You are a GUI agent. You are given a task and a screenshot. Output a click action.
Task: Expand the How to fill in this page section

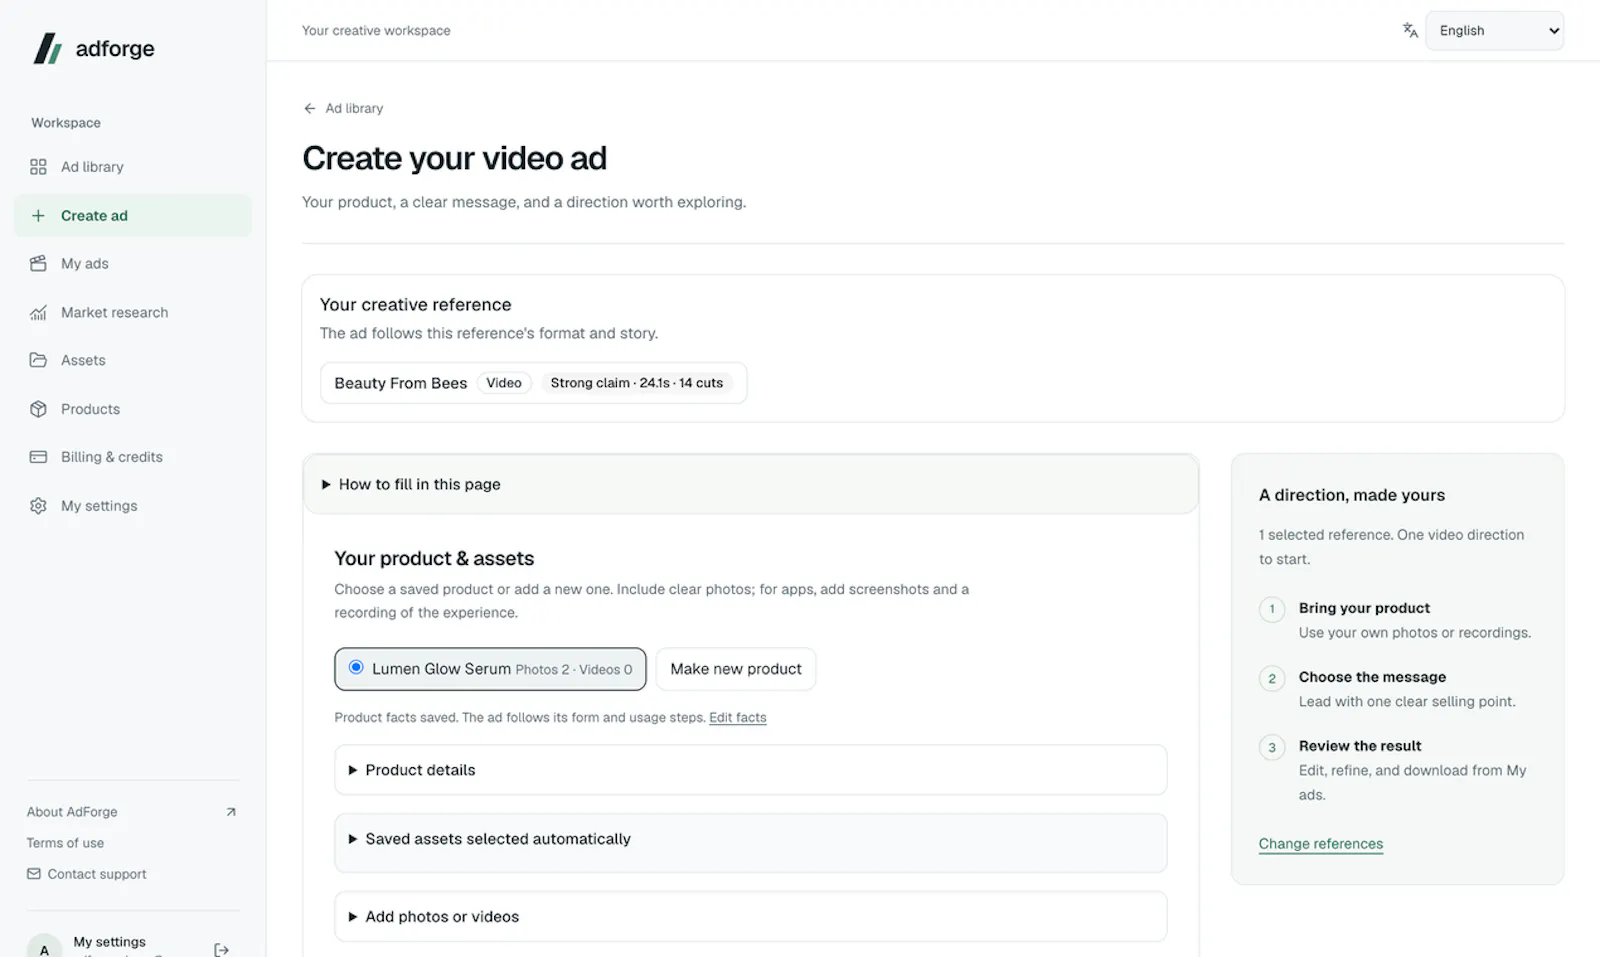point(751,484)
